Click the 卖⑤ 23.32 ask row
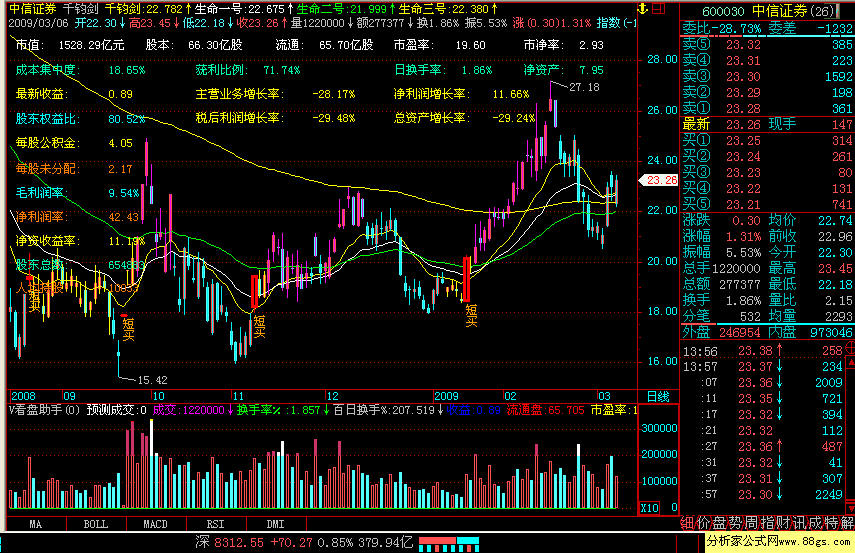 click(768, 45)
